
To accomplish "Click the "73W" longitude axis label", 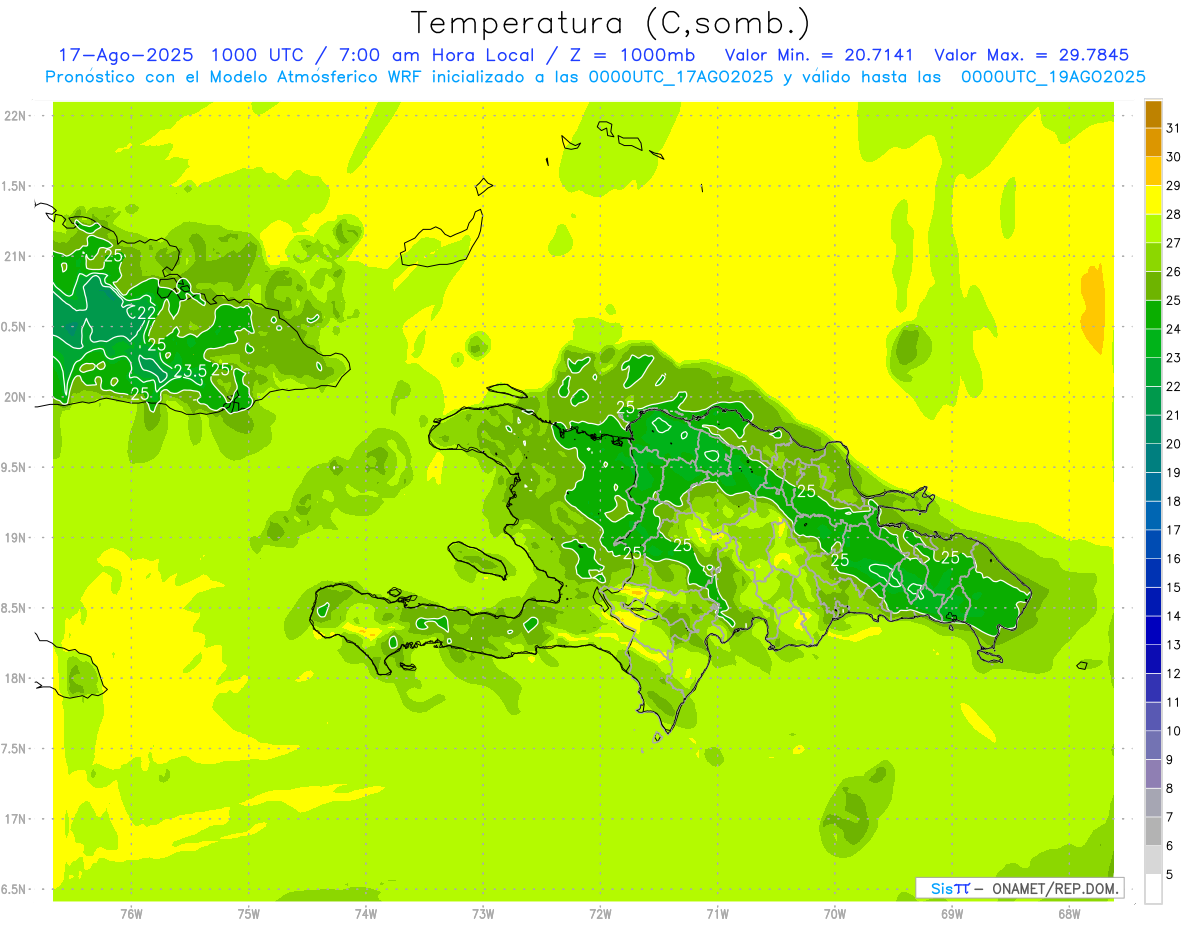I will coord(483,913).
